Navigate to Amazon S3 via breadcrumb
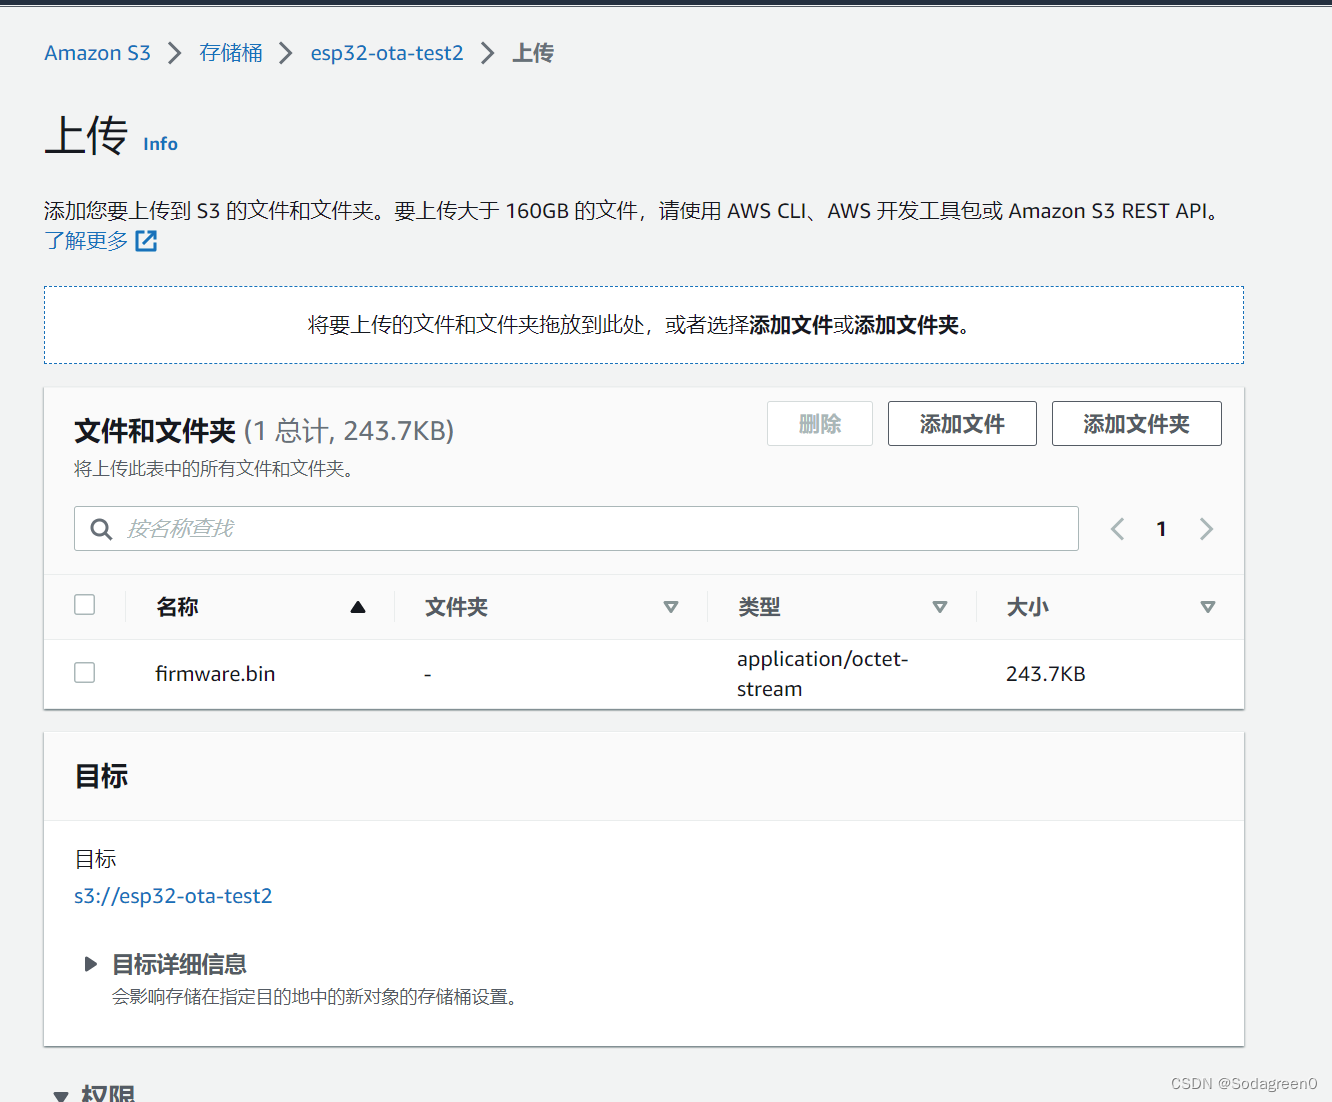 coord(97,52)
